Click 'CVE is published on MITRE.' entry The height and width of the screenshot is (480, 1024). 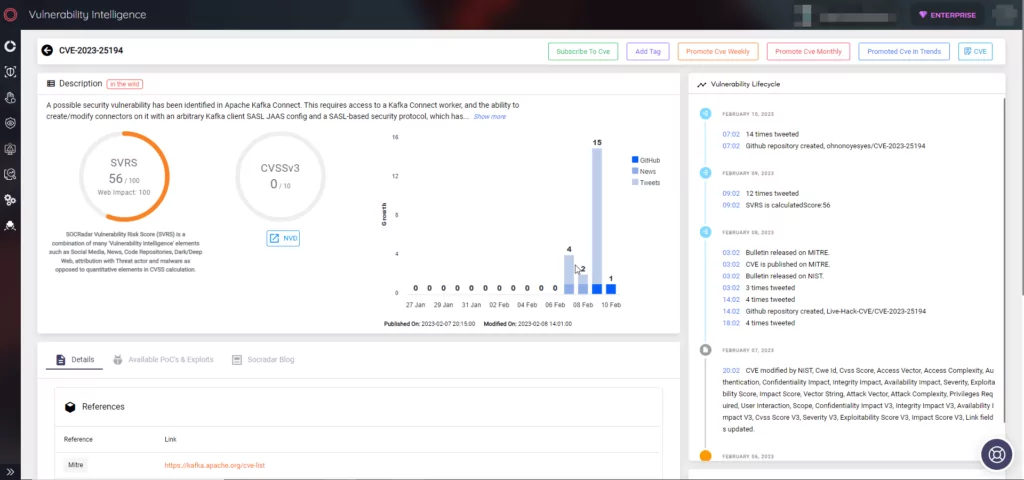(787, 264)
